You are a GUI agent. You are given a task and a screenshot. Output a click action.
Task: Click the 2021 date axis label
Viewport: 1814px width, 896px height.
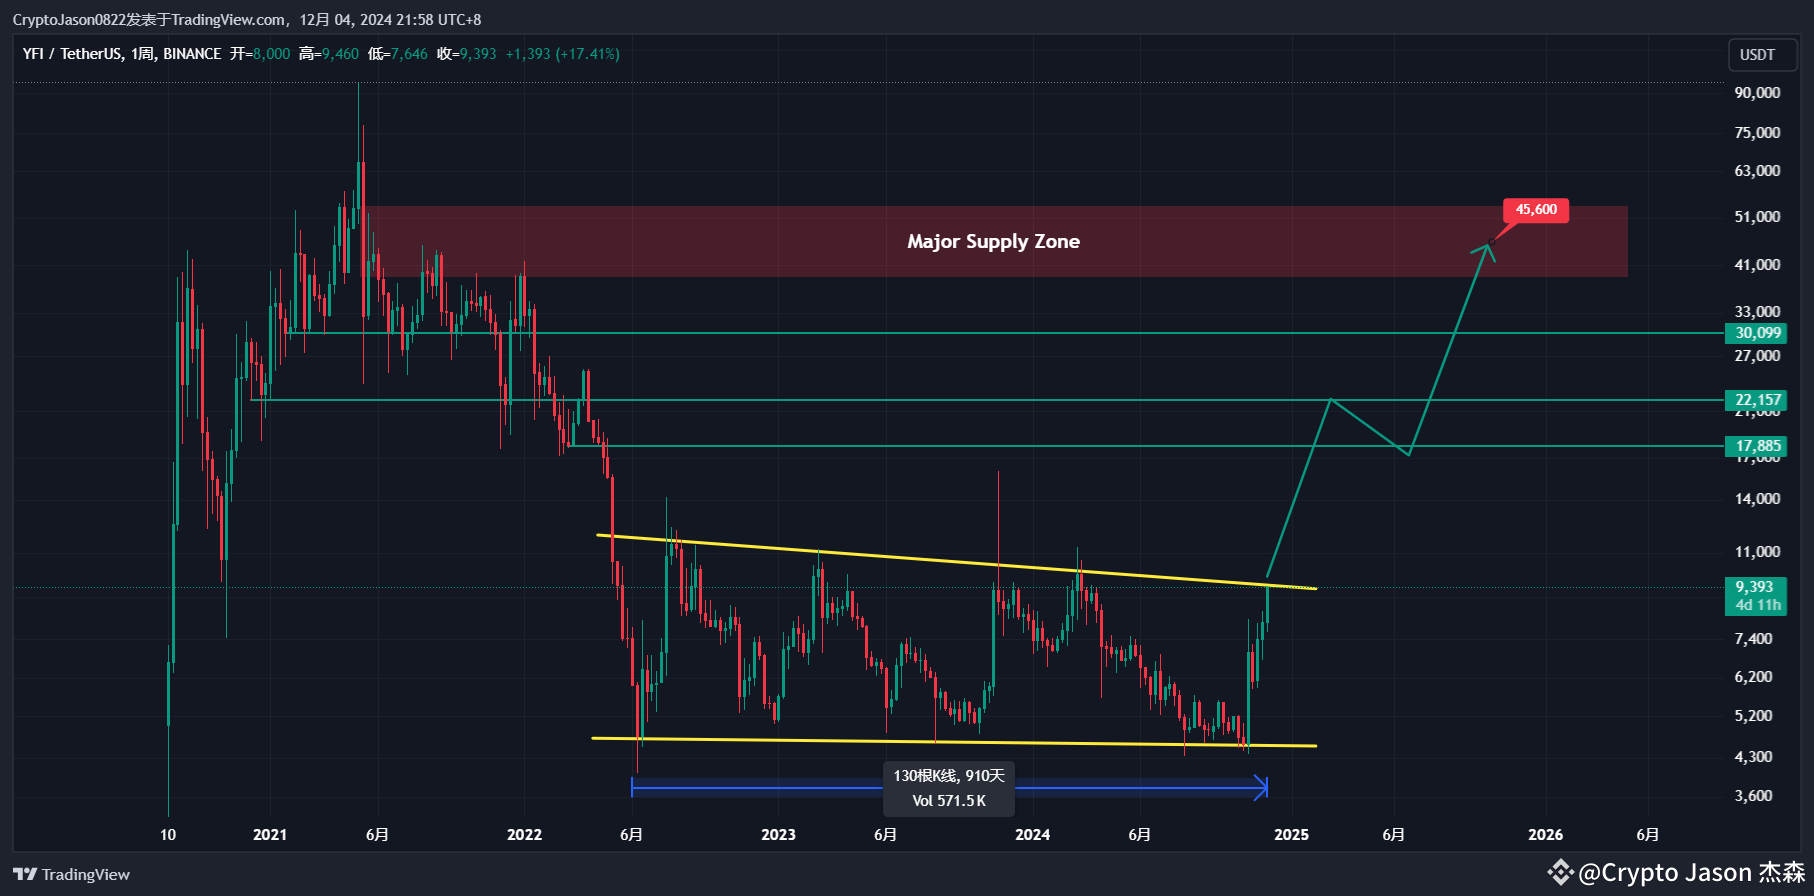[270, 834]
